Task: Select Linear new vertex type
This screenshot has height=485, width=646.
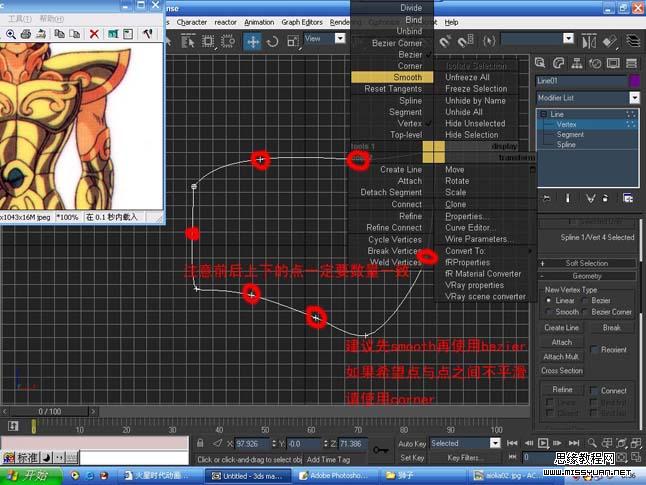Action: click(x=548, y=300)
